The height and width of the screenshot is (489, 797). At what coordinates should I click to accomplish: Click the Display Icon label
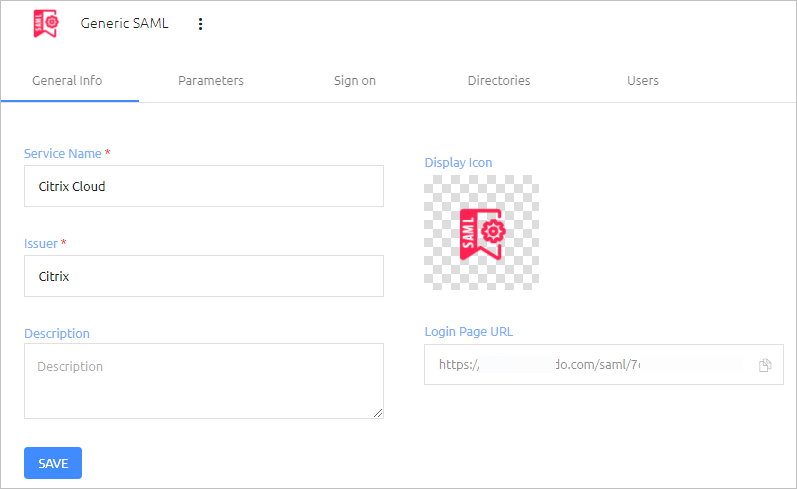pyautogui.click(x=458, y=163)
